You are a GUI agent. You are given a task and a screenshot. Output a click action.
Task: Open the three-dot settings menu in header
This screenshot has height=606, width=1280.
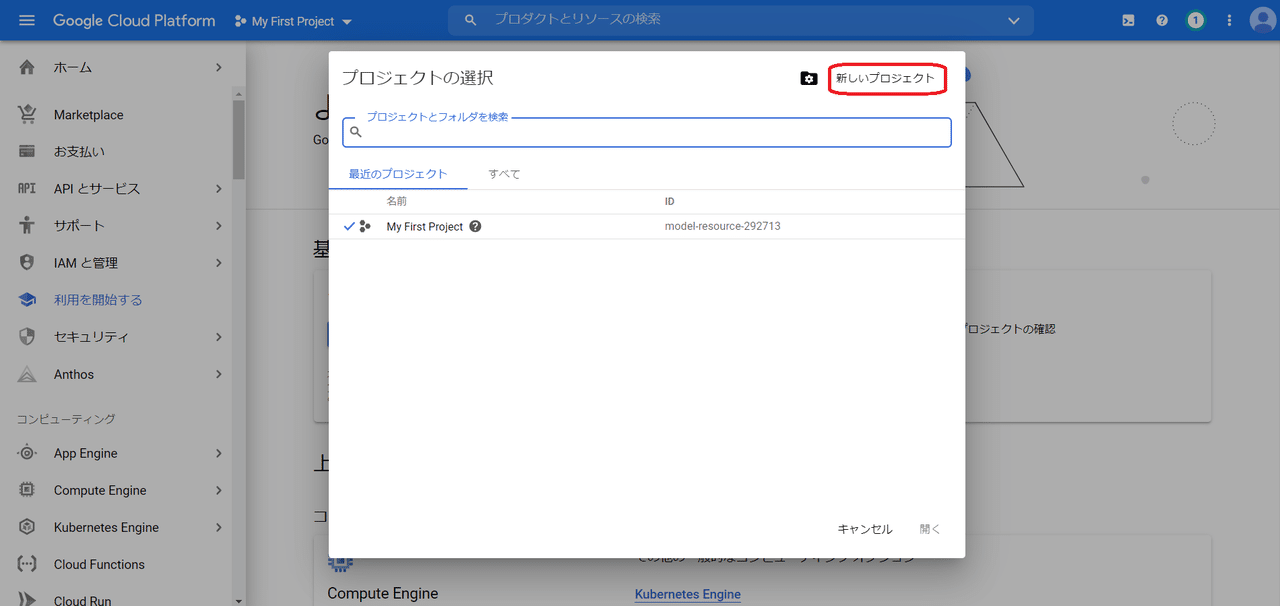tap(1229, 20)
